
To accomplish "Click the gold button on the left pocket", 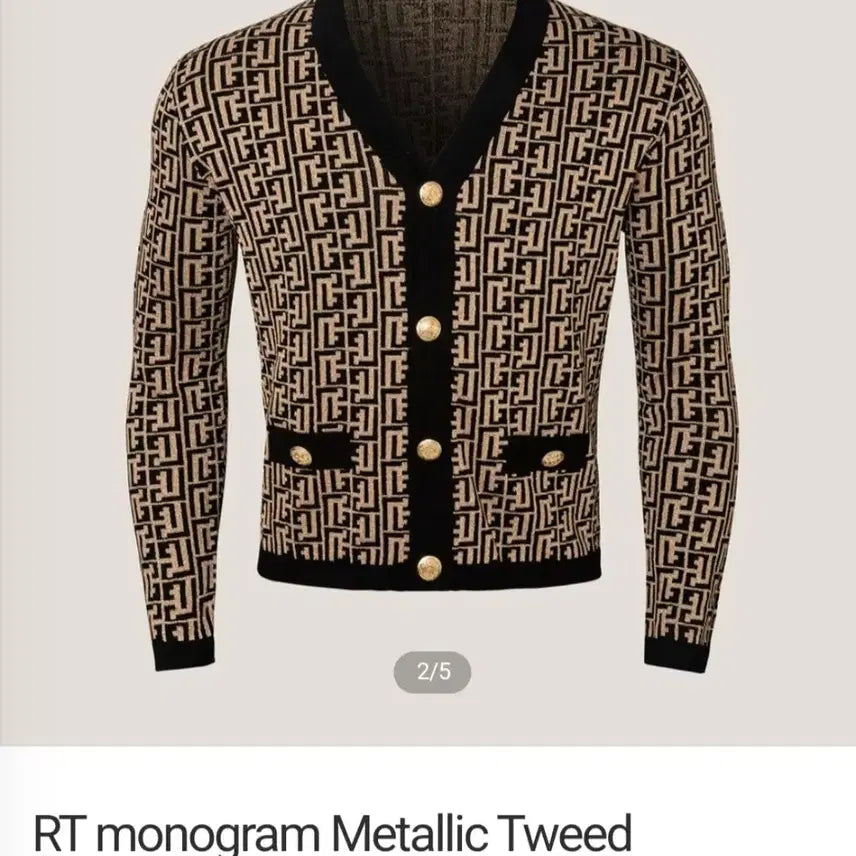I will pyautogui.click(x=301, y=455).
